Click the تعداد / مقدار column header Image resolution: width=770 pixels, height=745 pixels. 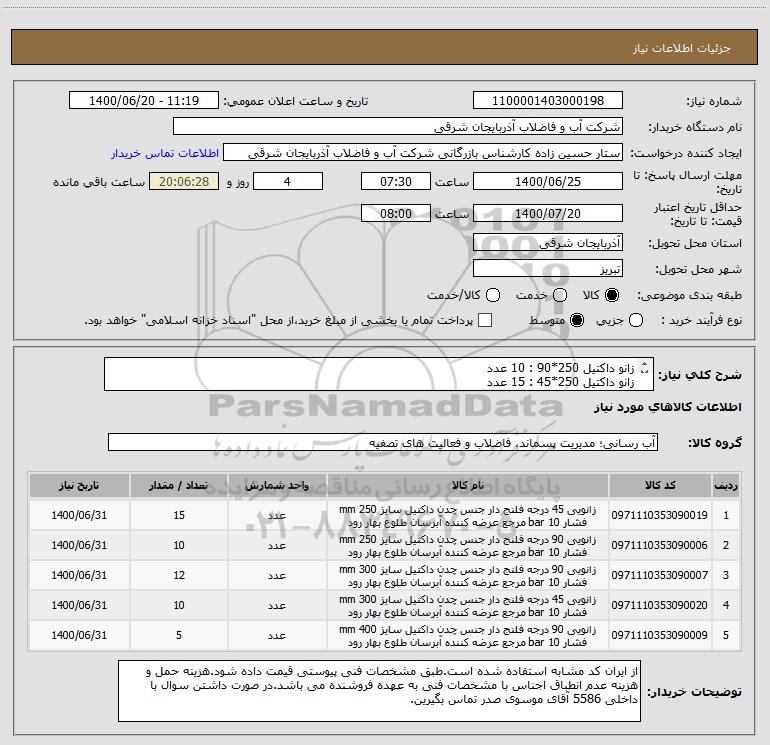pos(179,485)
